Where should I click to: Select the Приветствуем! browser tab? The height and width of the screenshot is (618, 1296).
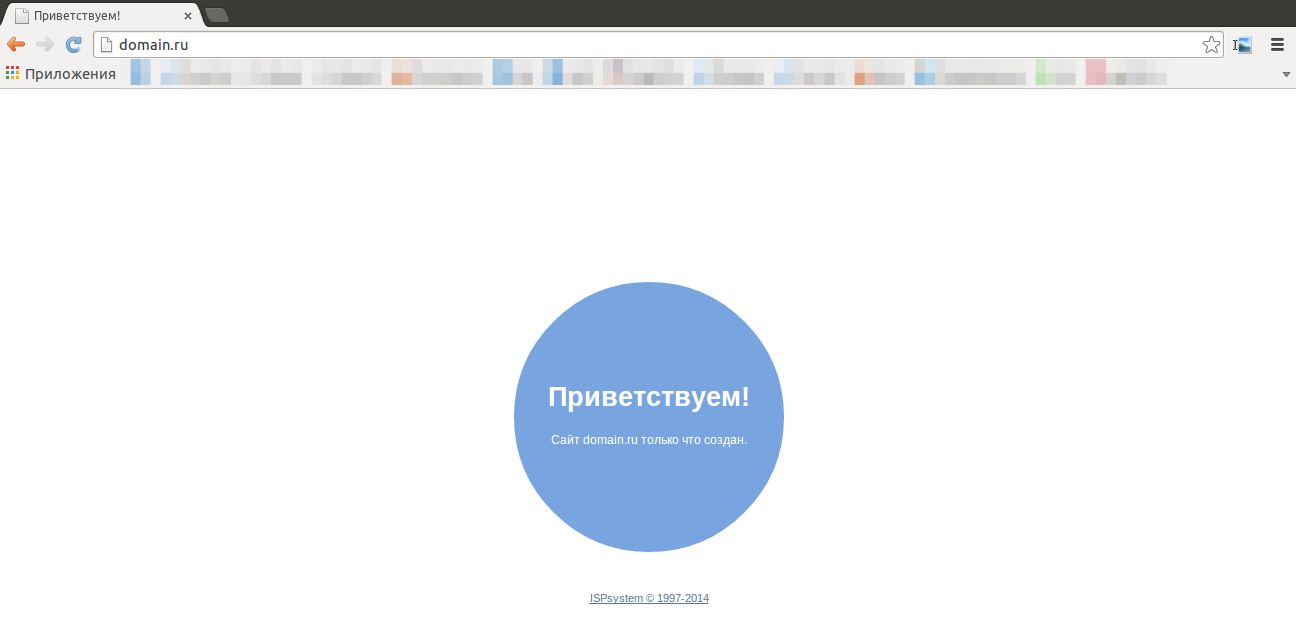point(90,16)
